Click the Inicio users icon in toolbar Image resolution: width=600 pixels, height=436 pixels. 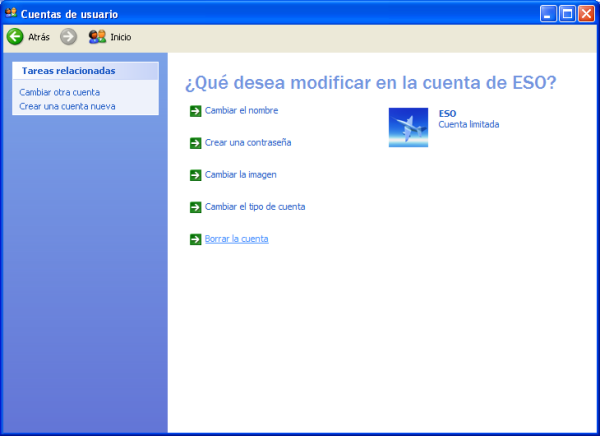click(x=97, y=37)
